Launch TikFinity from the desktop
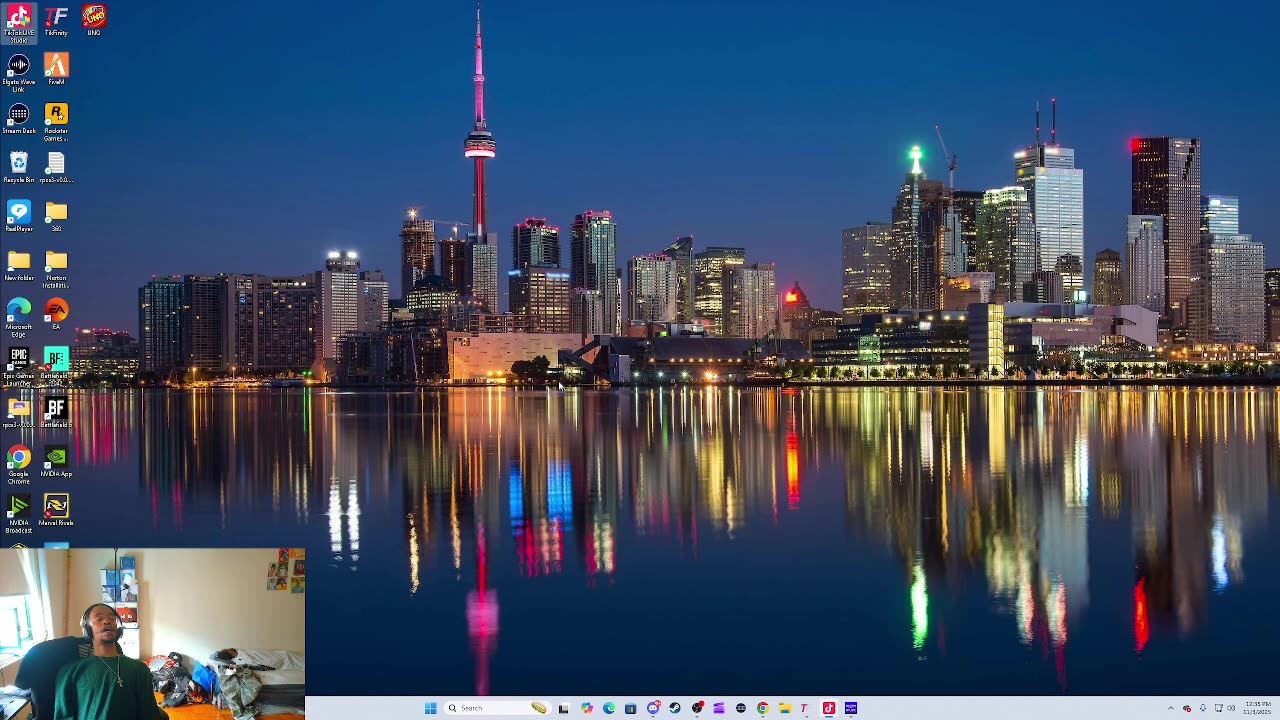This screenshot has width=1280, height=720. pyautogui.click(x=56, y=22)
